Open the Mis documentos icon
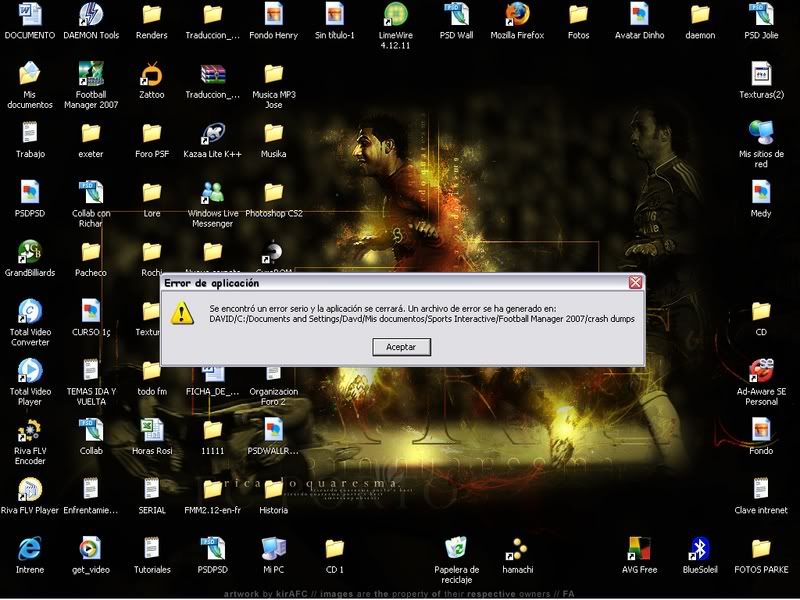 pos(30,74)
